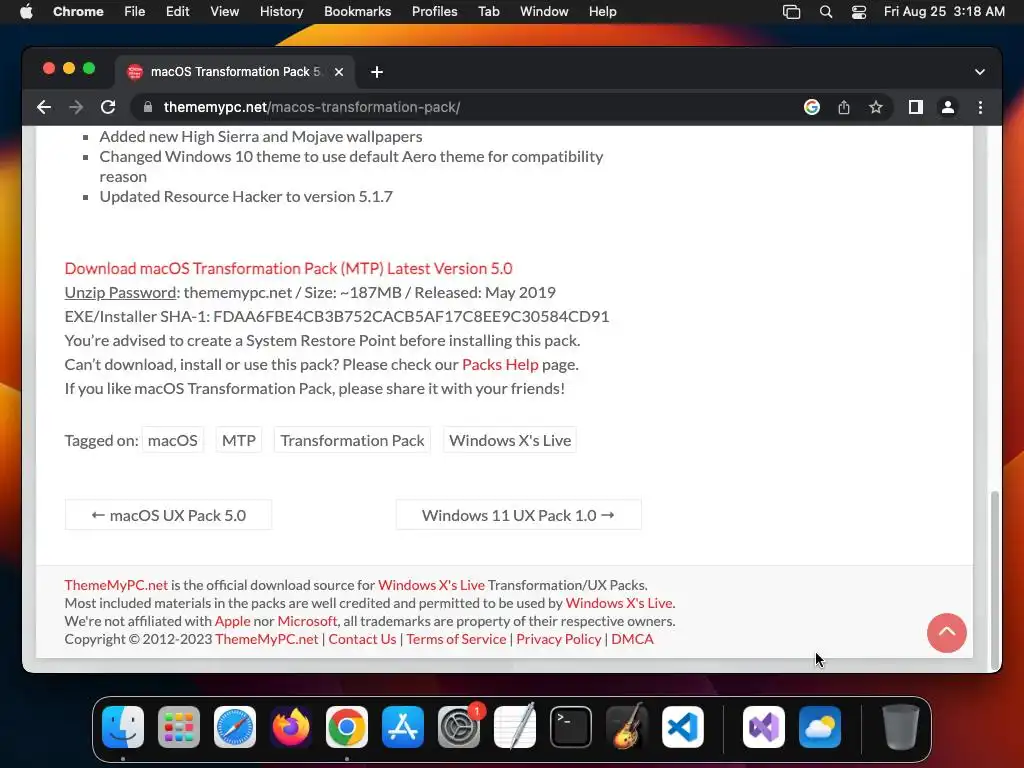1024x768 pixels.
Task: Open the Window menu
Action: [544, 12]
